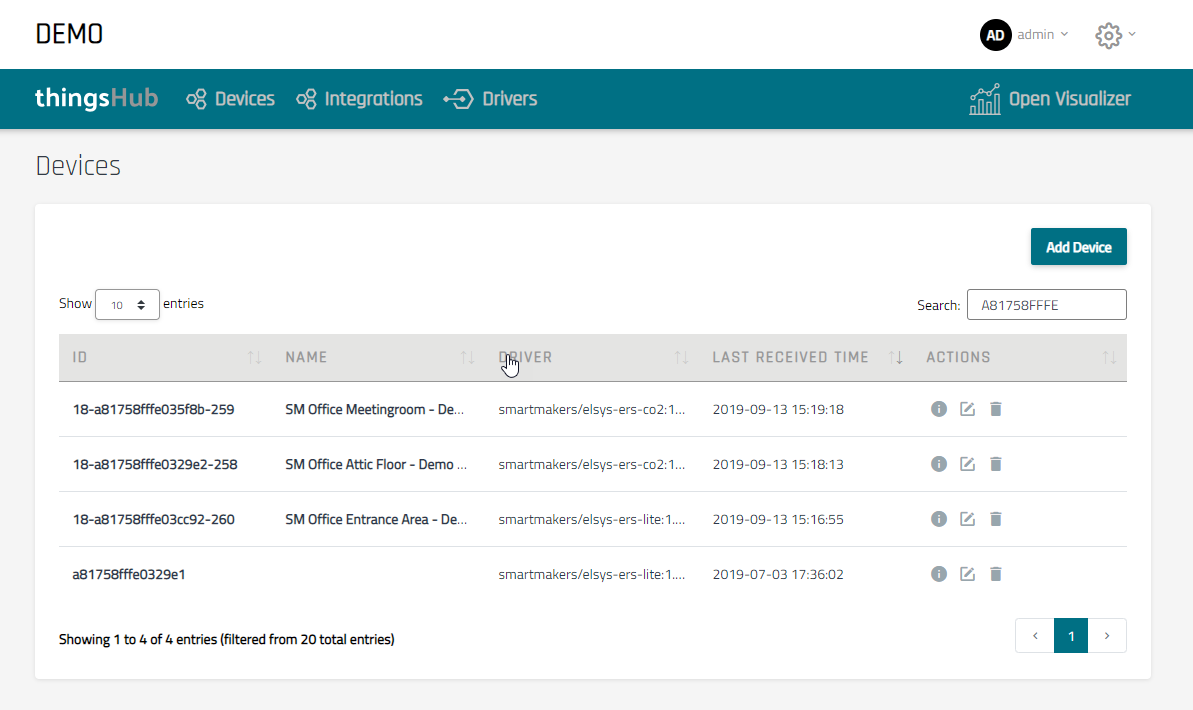
Task: Click info icon for SM Office Meetingroom device
Action: 938,409
